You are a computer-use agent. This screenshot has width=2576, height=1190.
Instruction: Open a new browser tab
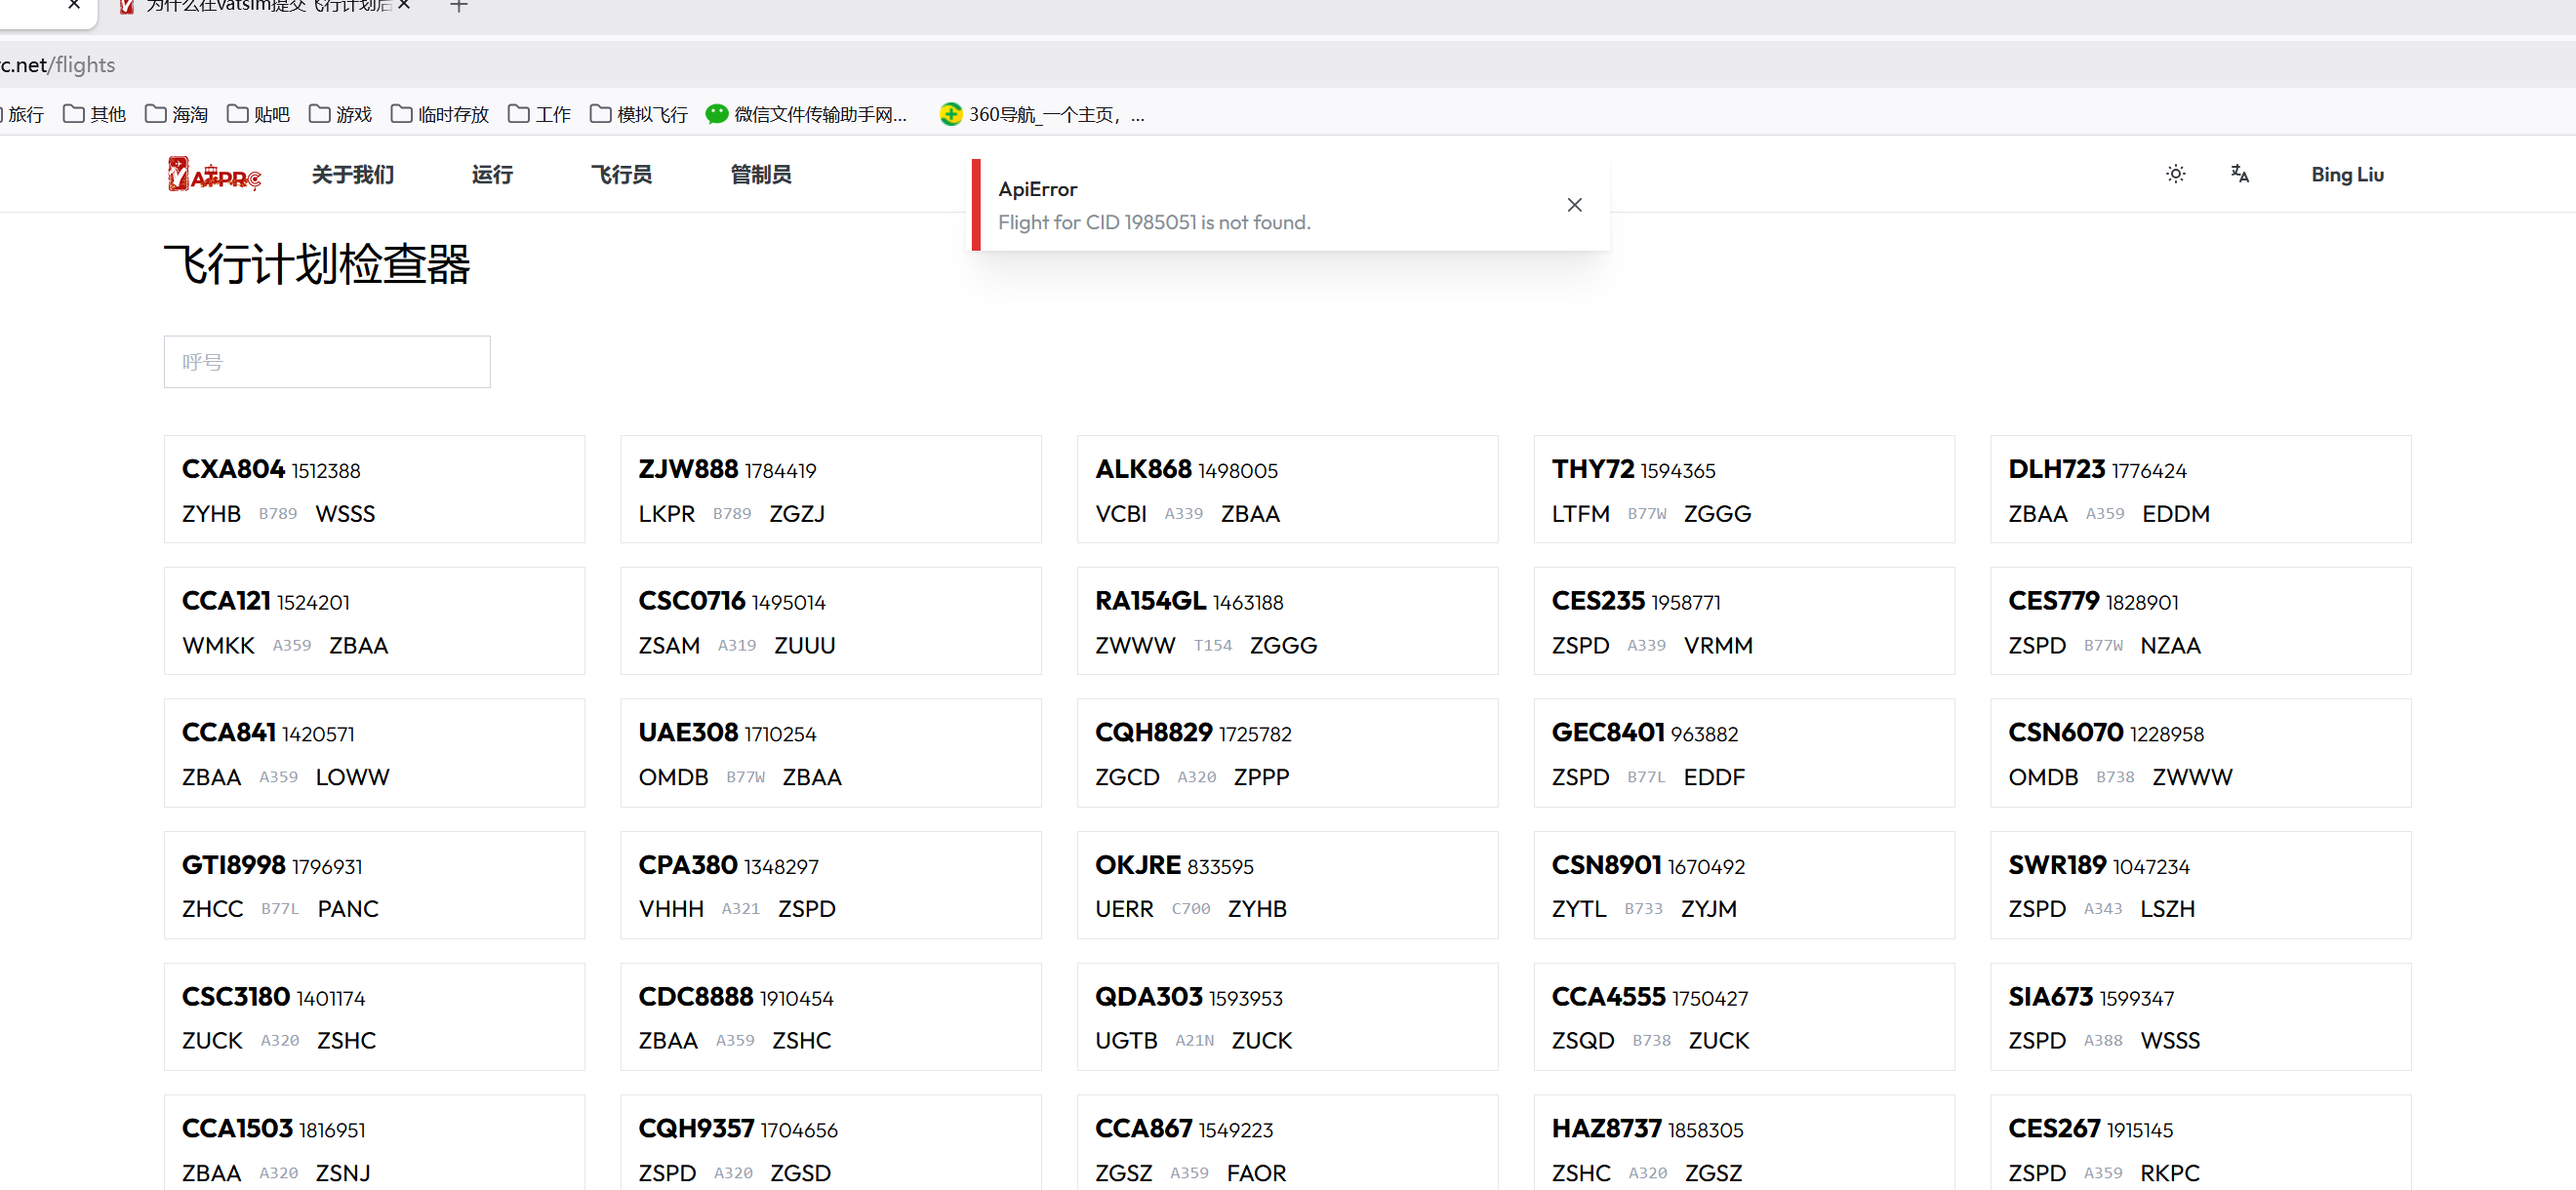(x=459, y=7)
